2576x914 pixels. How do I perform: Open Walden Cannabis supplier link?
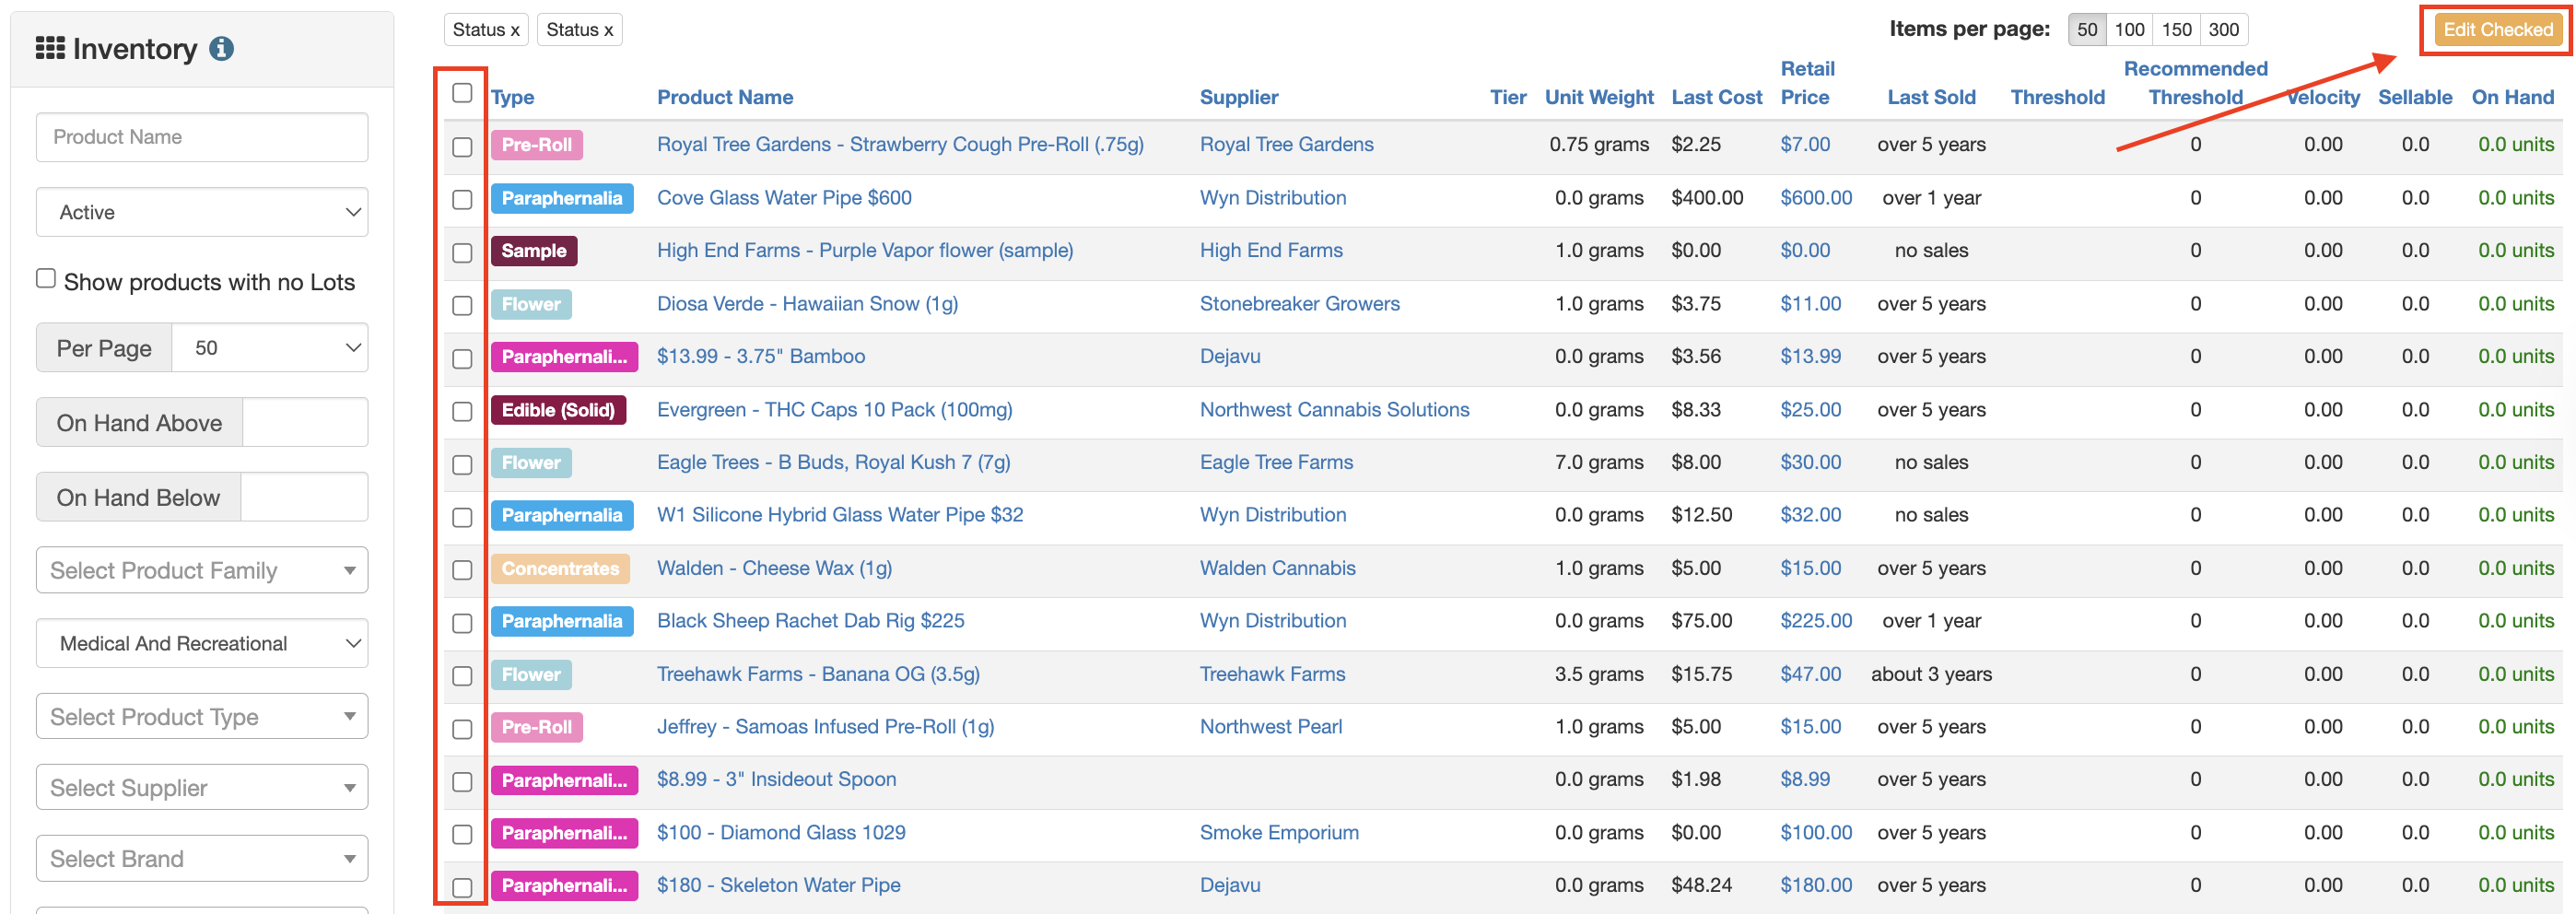1277,568
